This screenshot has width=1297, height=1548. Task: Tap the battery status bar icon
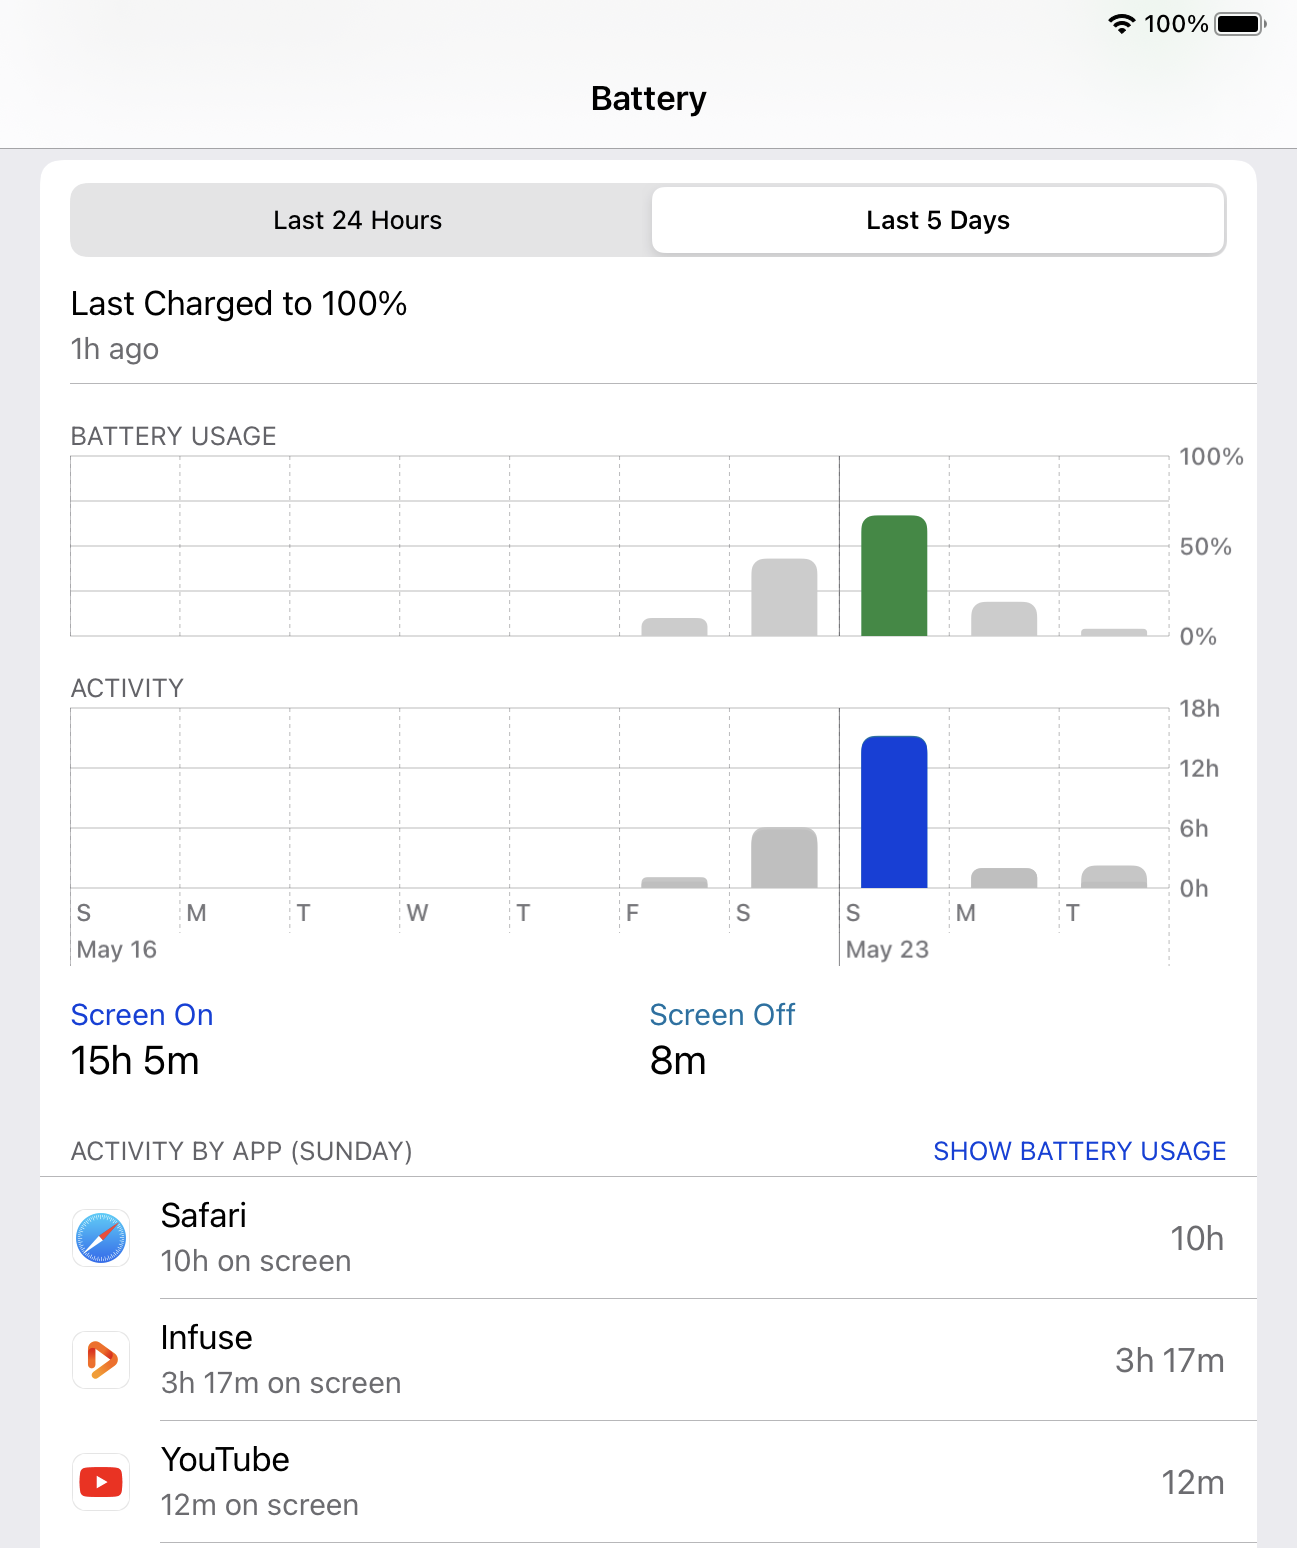coord(1240,24)
